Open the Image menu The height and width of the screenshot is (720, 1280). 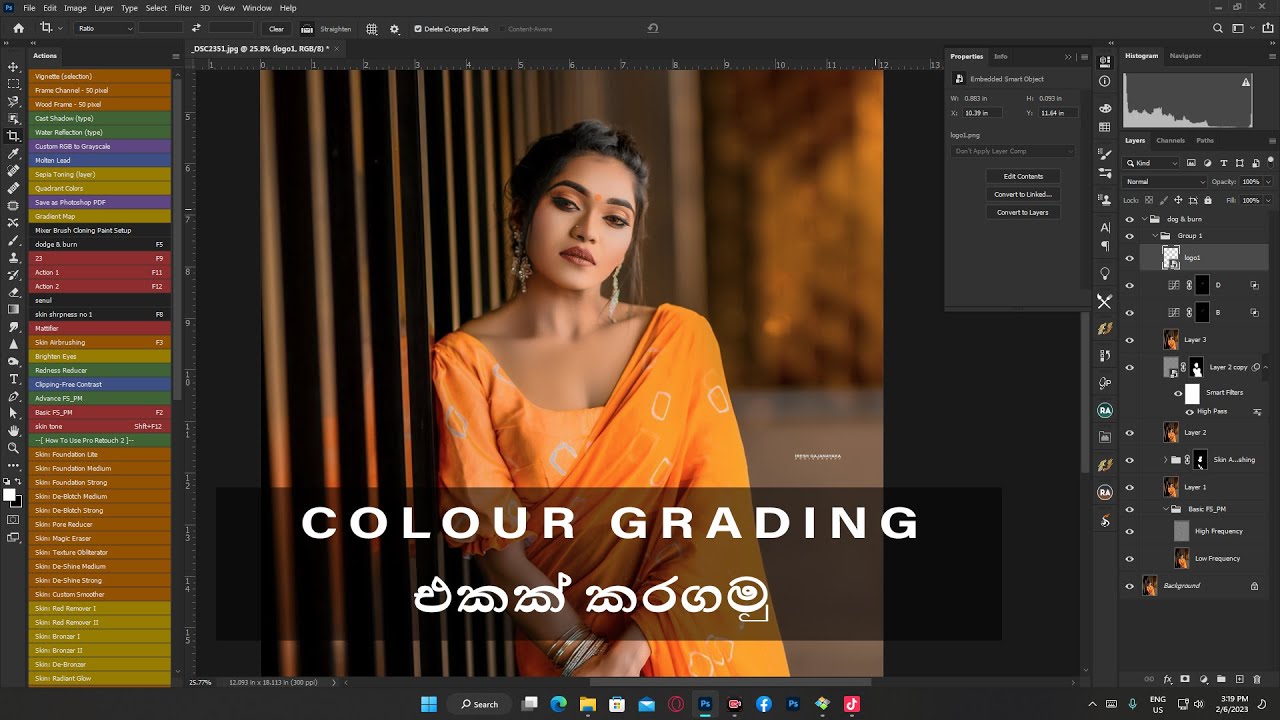pos(75,8)
